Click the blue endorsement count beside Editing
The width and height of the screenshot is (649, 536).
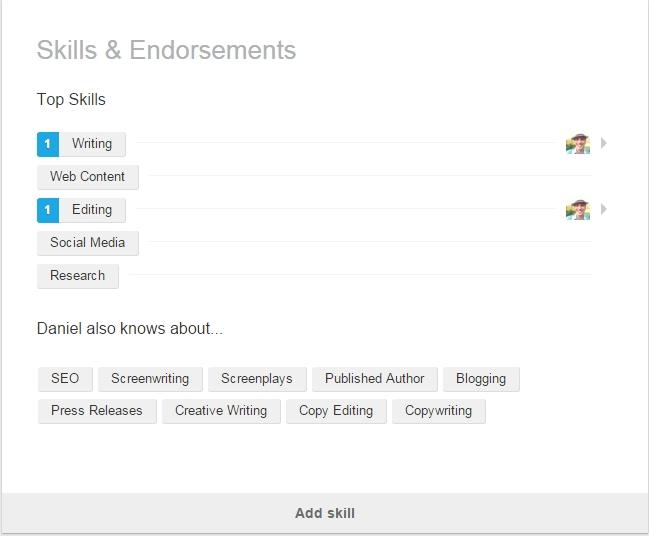click(48, 210)
